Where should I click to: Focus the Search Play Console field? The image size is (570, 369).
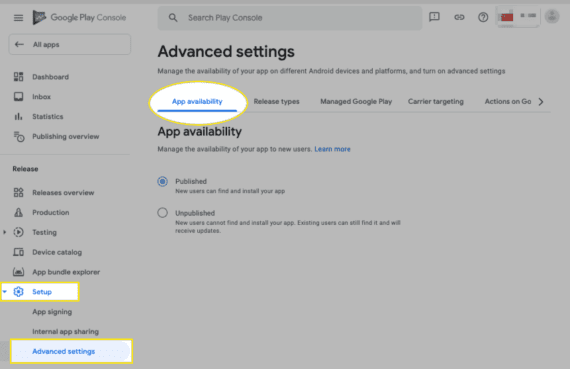click(290, 17)
